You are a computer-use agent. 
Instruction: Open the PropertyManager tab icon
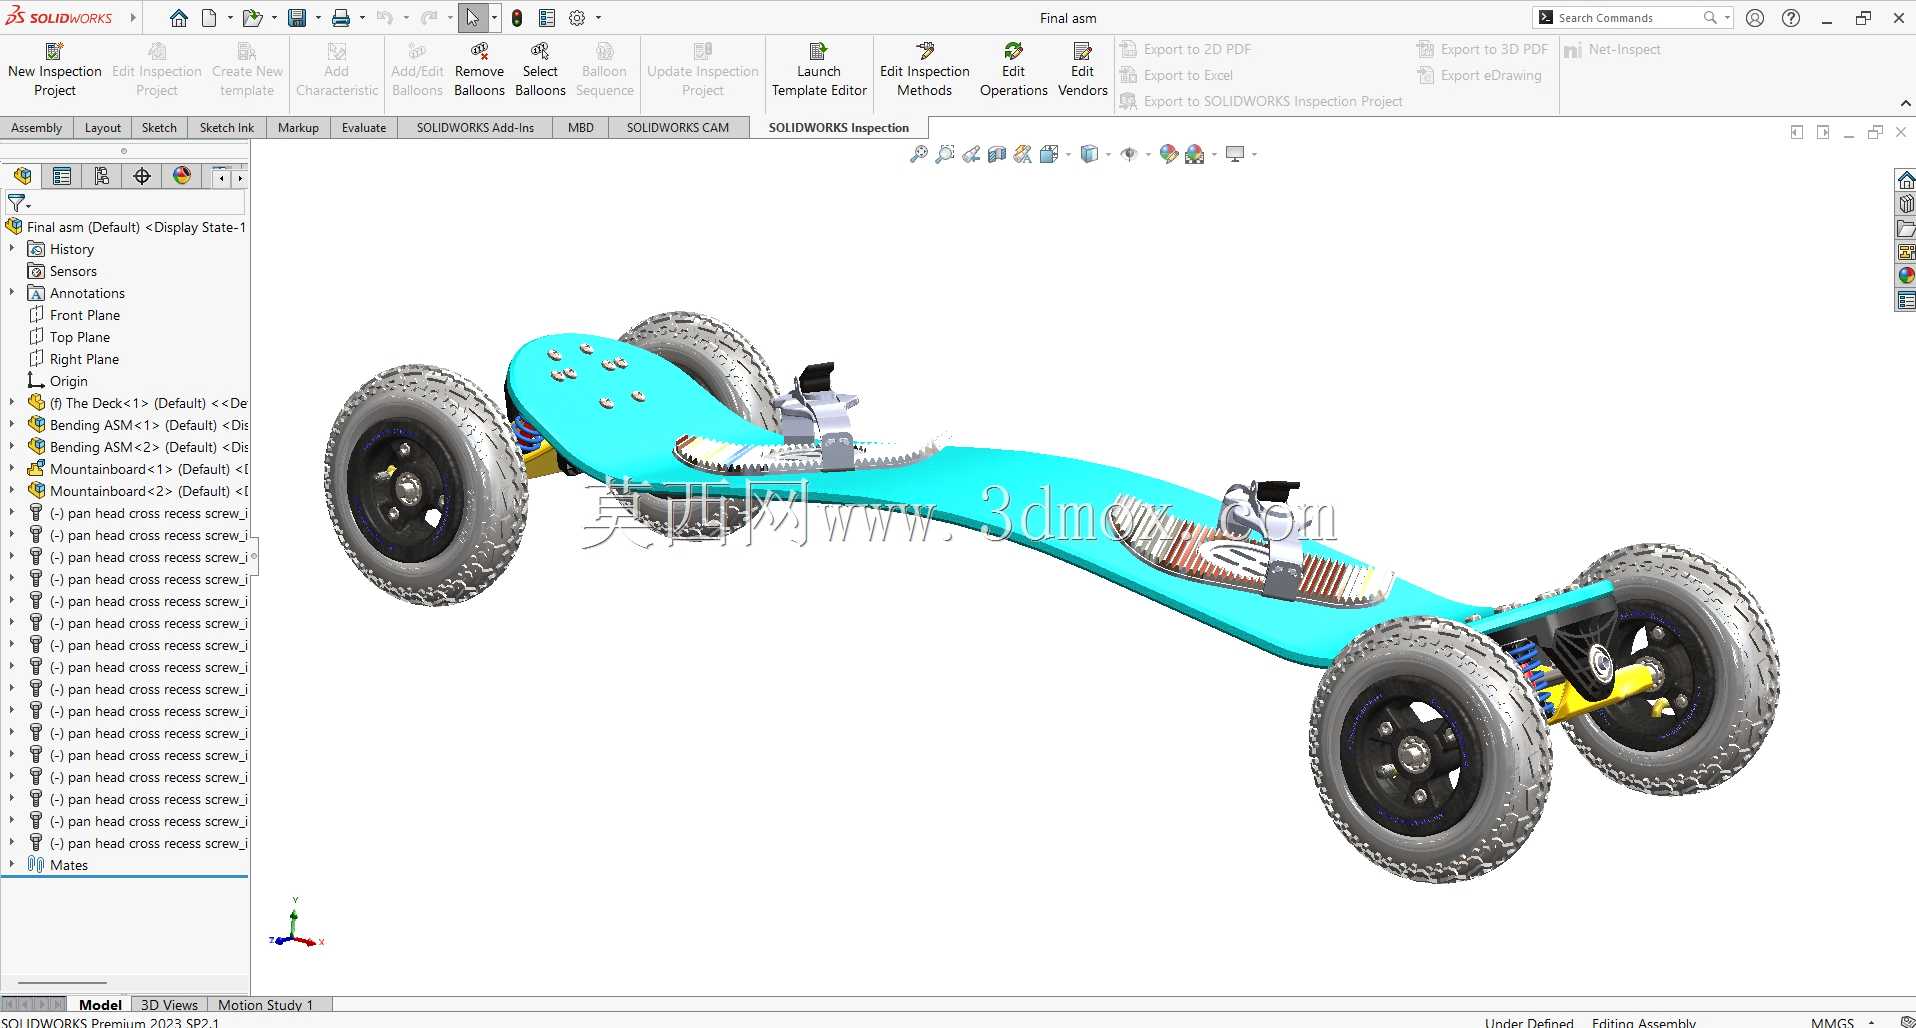(x=62, y=176)
